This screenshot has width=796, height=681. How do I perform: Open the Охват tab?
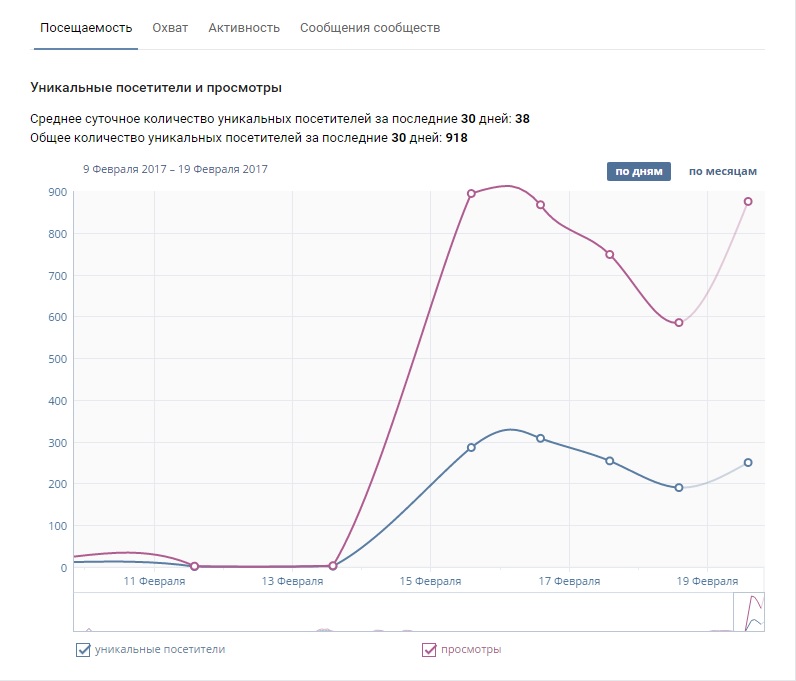tap(170, 28)
